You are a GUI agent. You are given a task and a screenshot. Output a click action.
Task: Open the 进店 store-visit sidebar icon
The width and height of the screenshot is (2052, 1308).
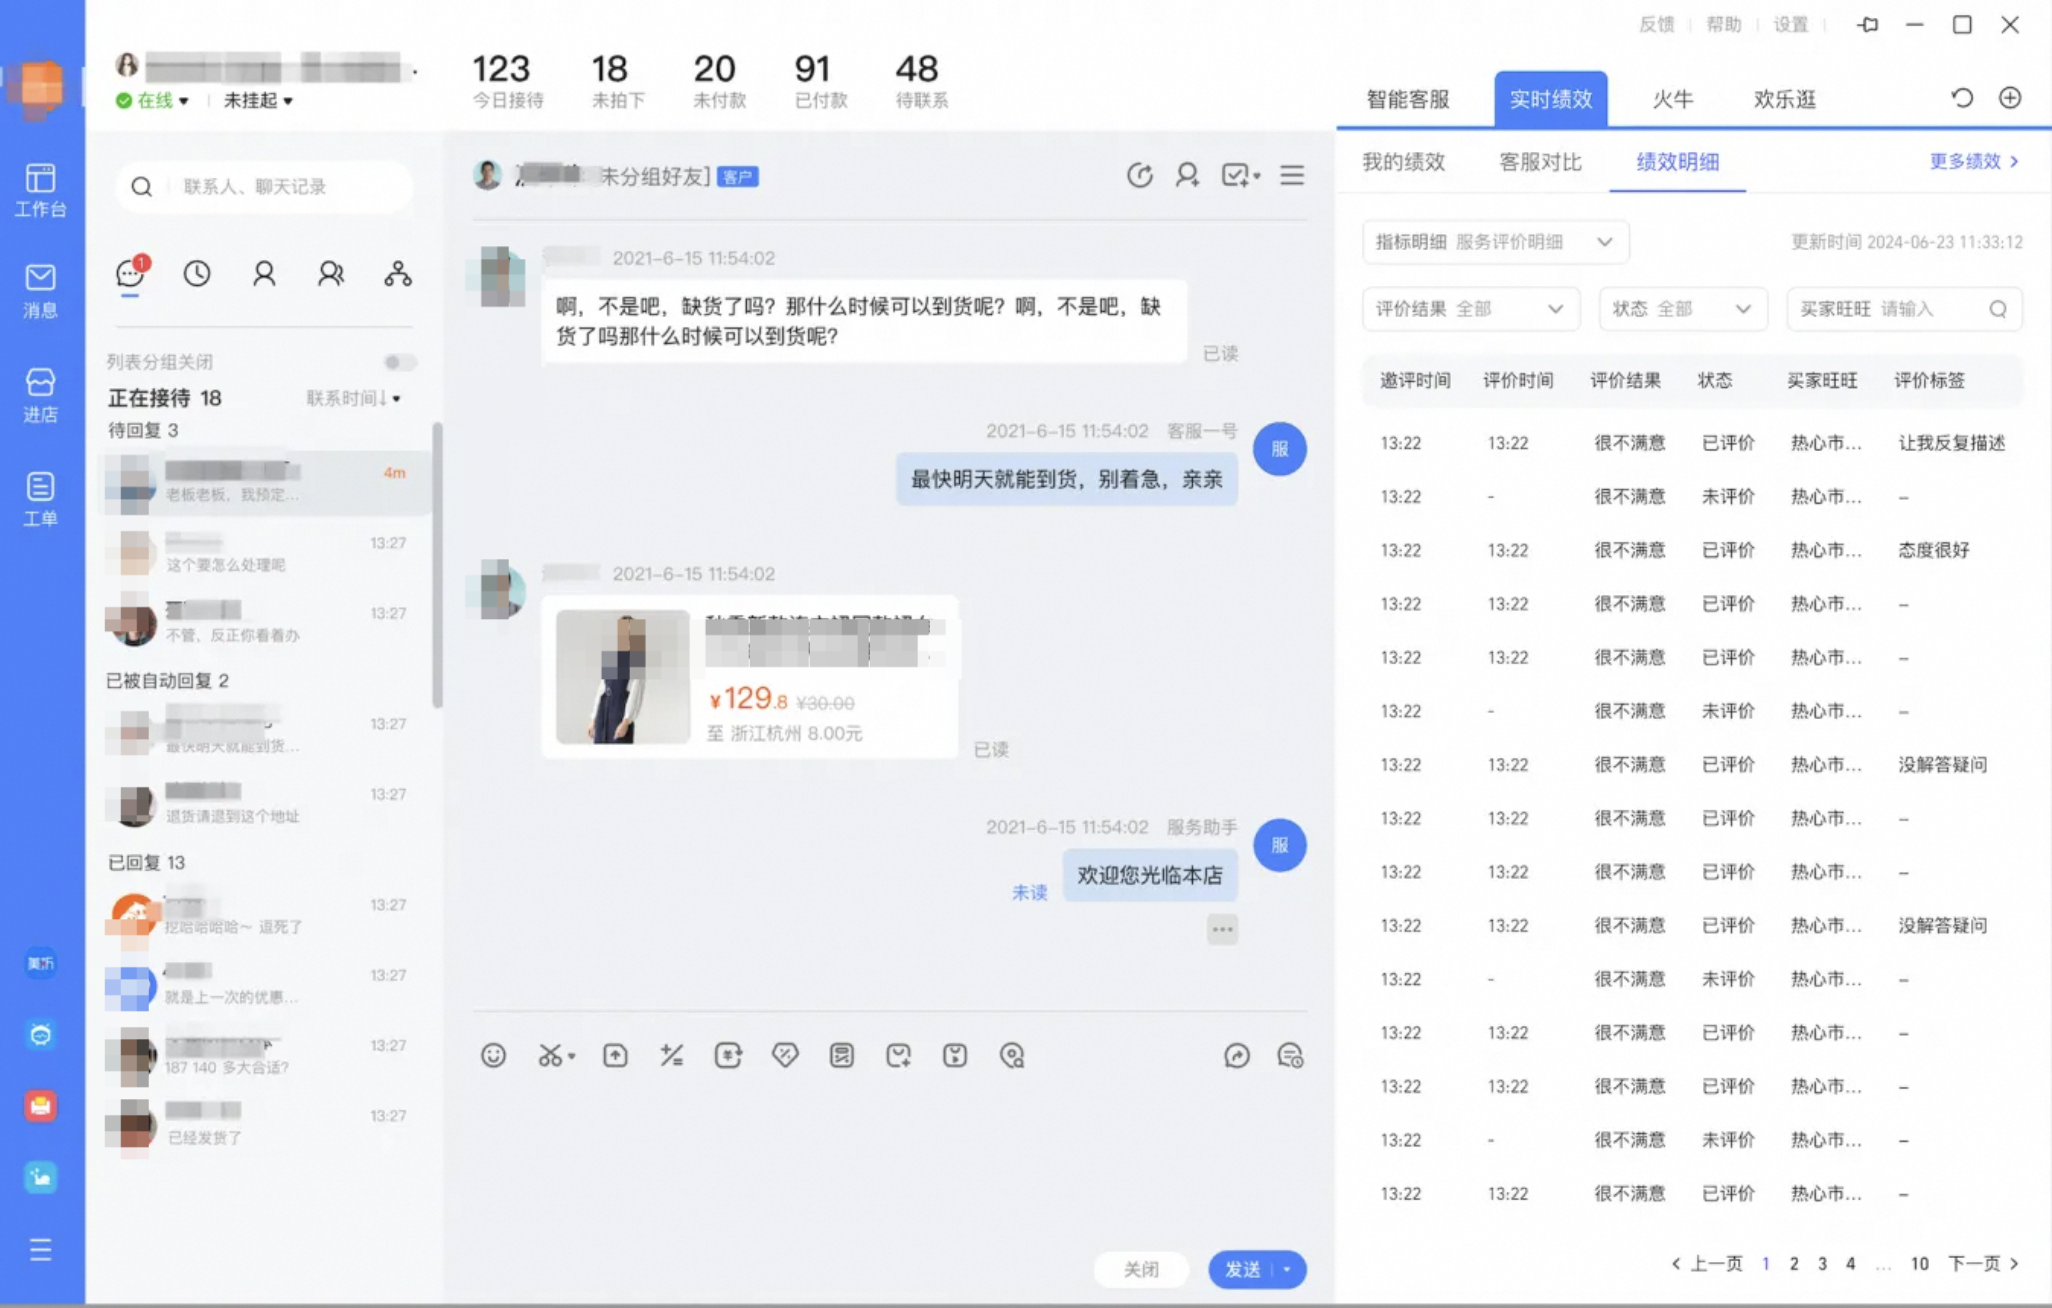click(40, 395)
